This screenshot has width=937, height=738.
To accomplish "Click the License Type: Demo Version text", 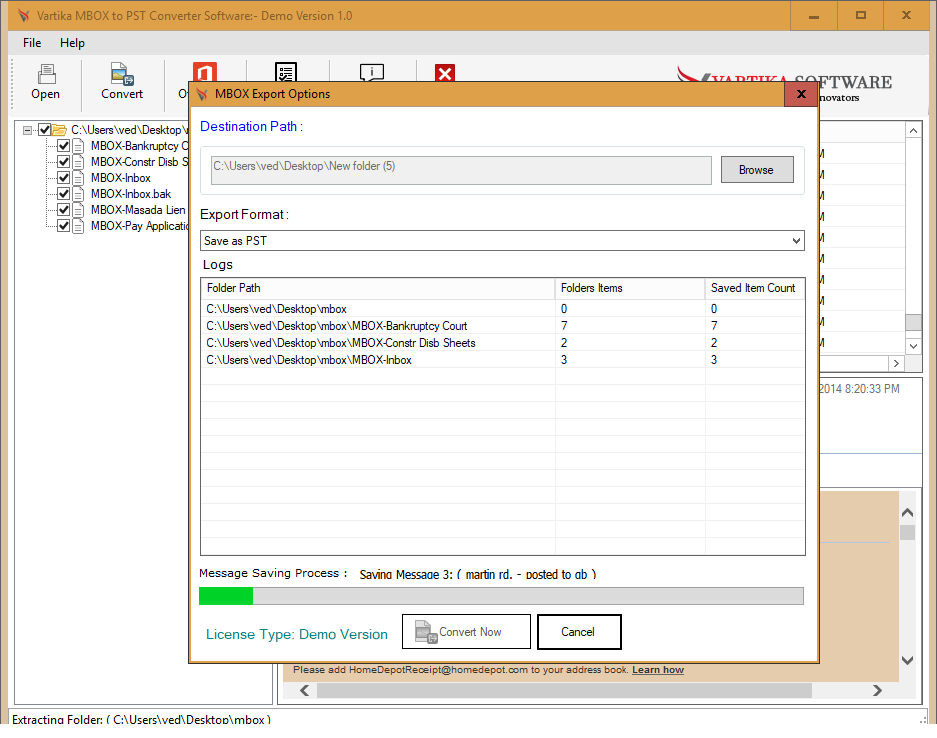I will (297, 635).
